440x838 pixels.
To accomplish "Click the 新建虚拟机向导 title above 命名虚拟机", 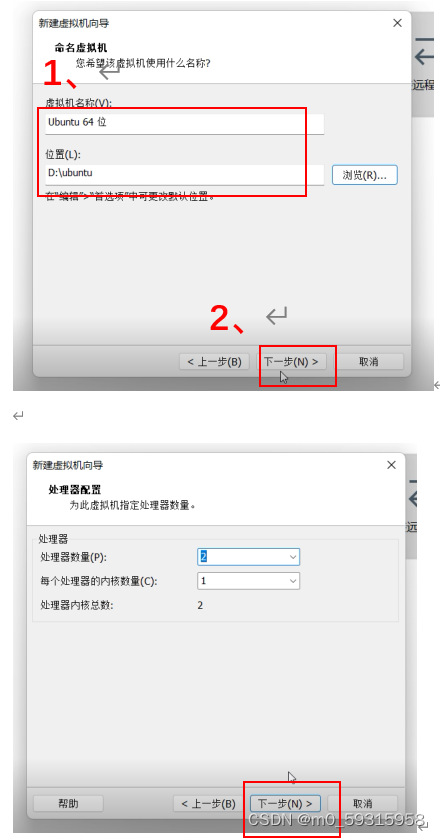I will pyautogui.click(x=74, y=23).
